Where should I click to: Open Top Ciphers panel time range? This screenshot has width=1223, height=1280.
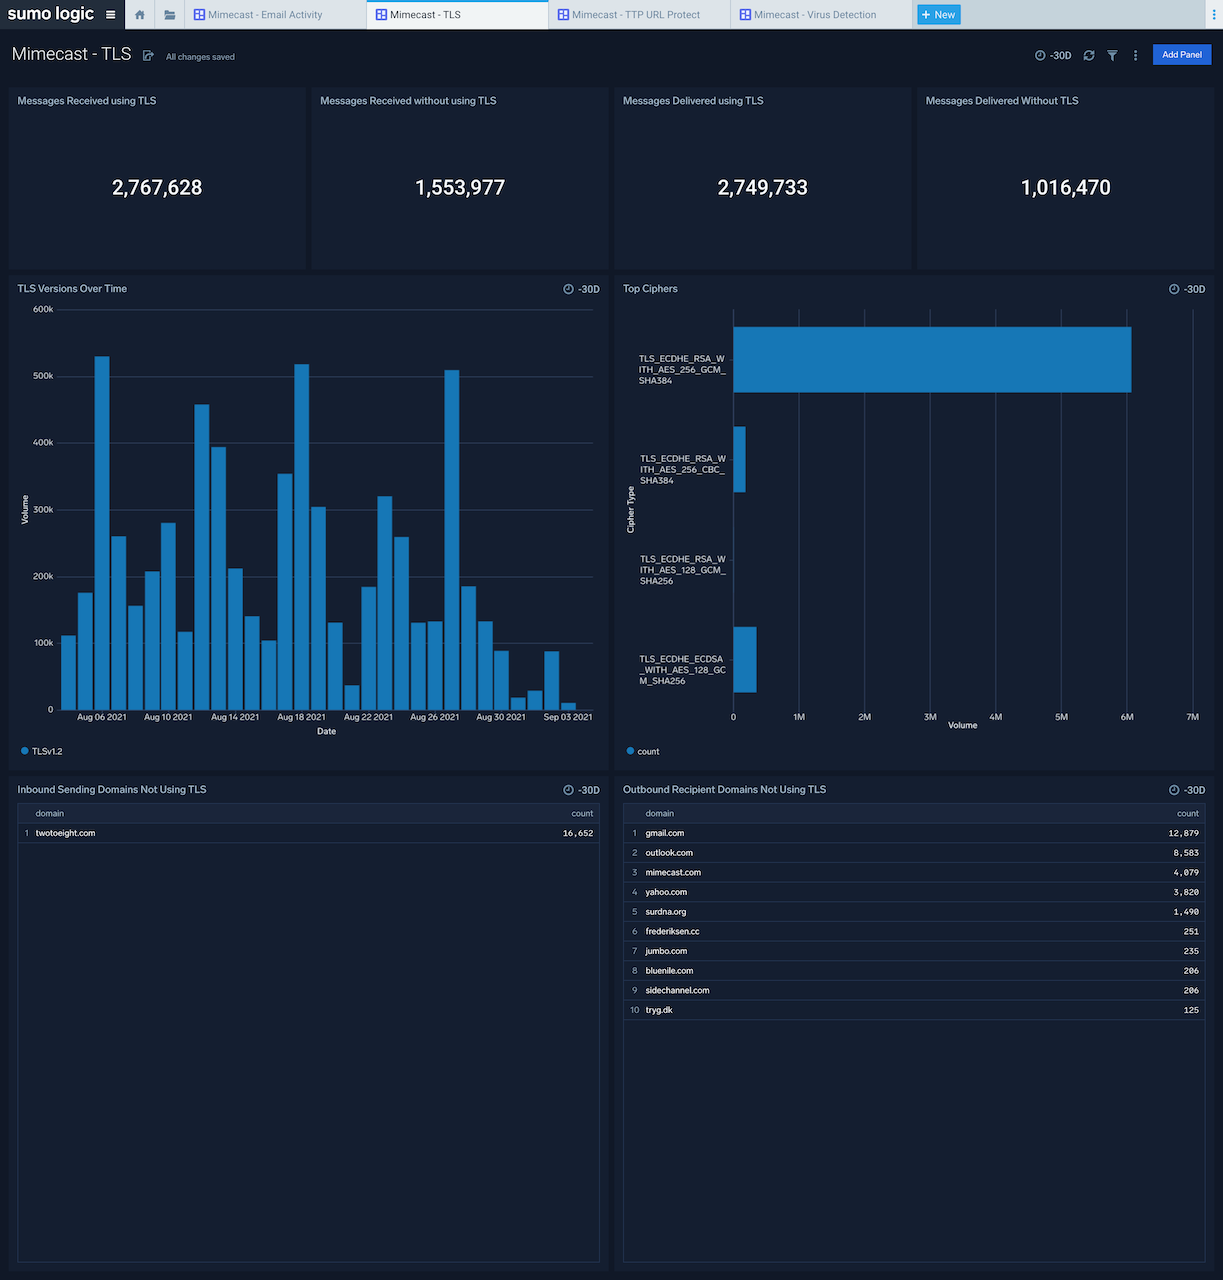click(1187, 289)
